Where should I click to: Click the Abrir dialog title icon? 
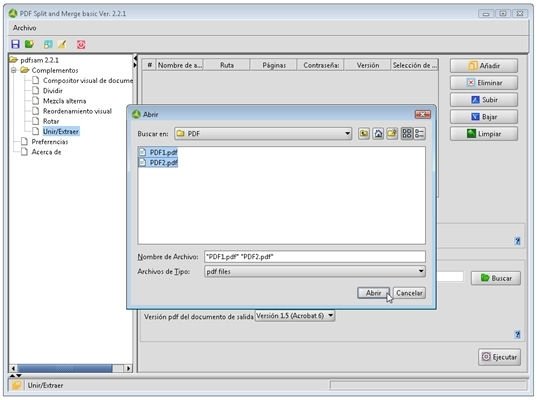136,114
